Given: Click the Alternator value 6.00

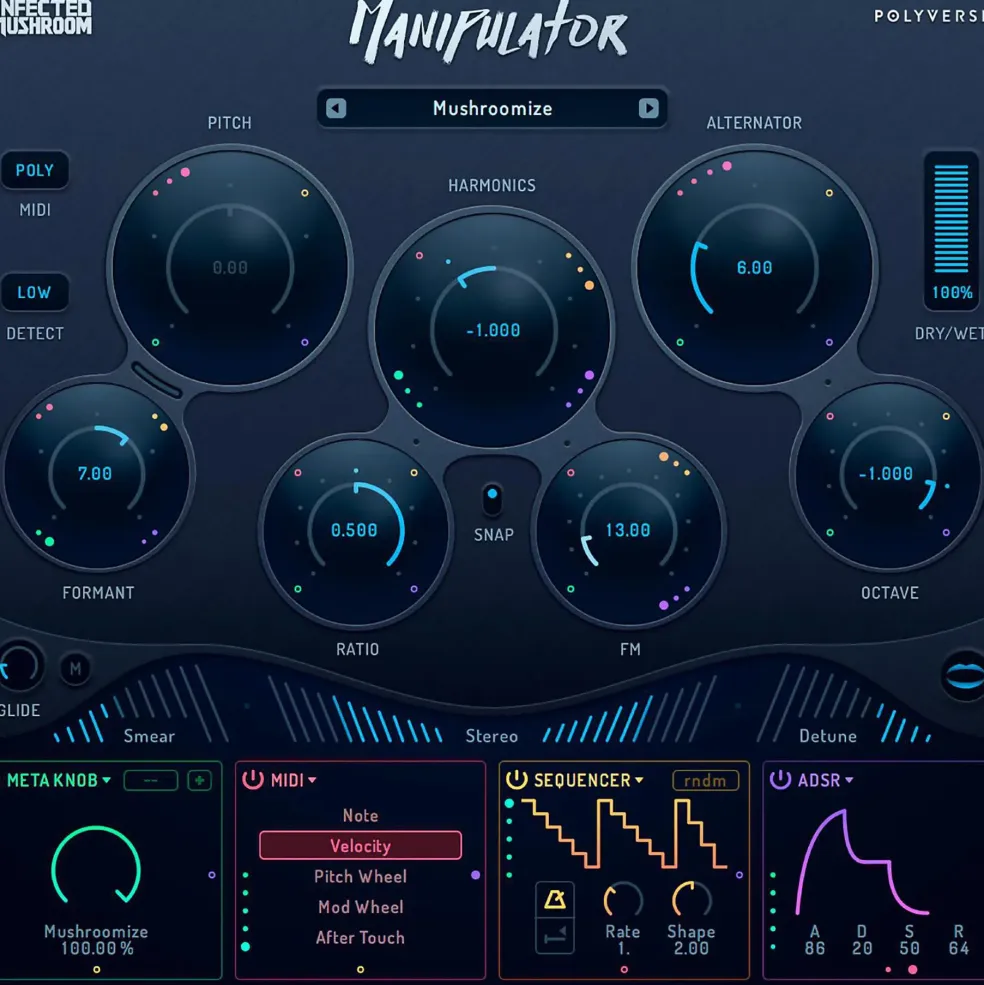Looking at the screenshot, I should (754, 268).
